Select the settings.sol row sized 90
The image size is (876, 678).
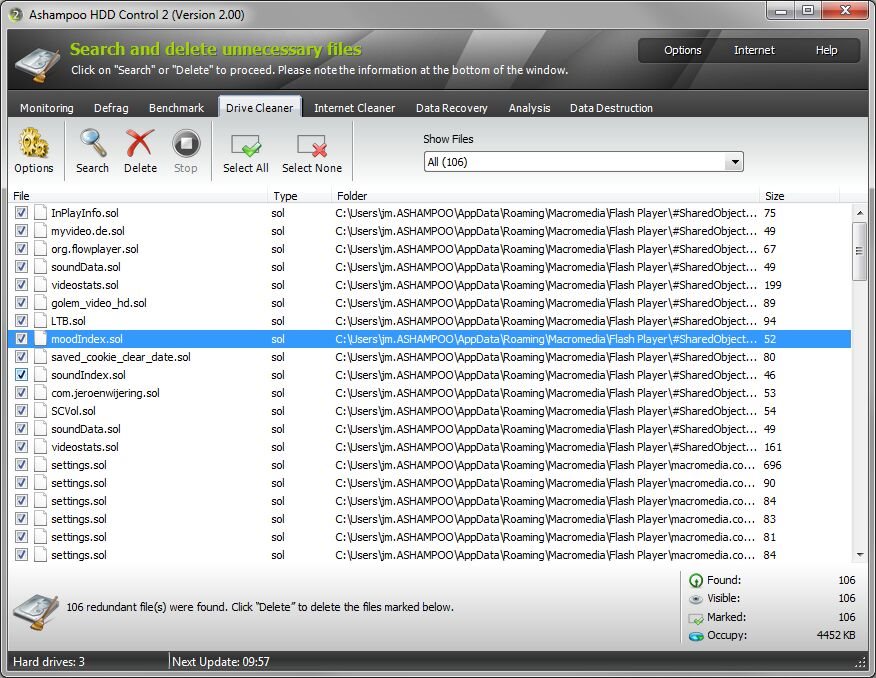pos(430,483)
